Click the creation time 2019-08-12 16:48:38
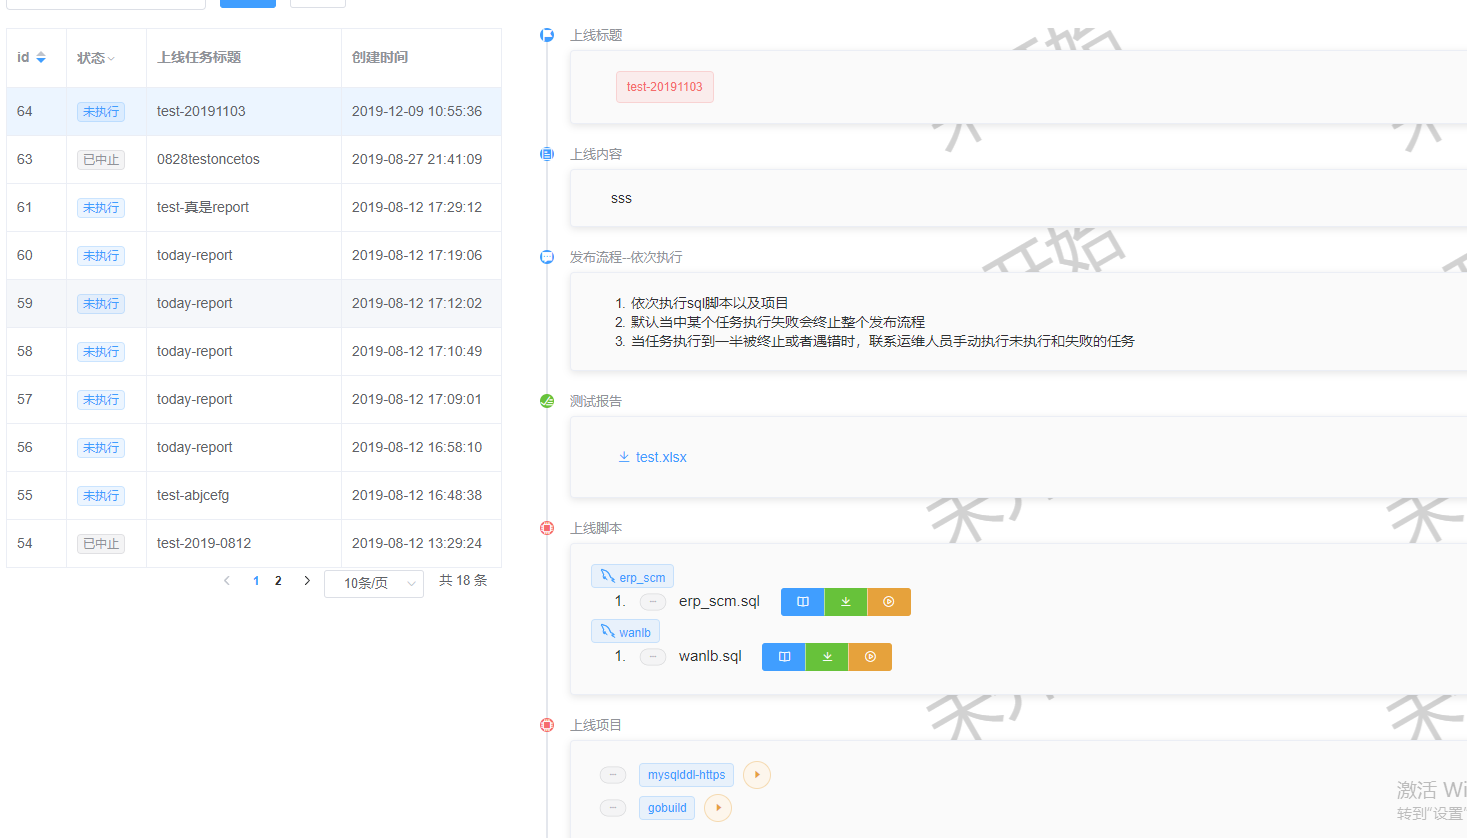Image resolution: width=1467 pixels, height=838 pixels. 417,495
